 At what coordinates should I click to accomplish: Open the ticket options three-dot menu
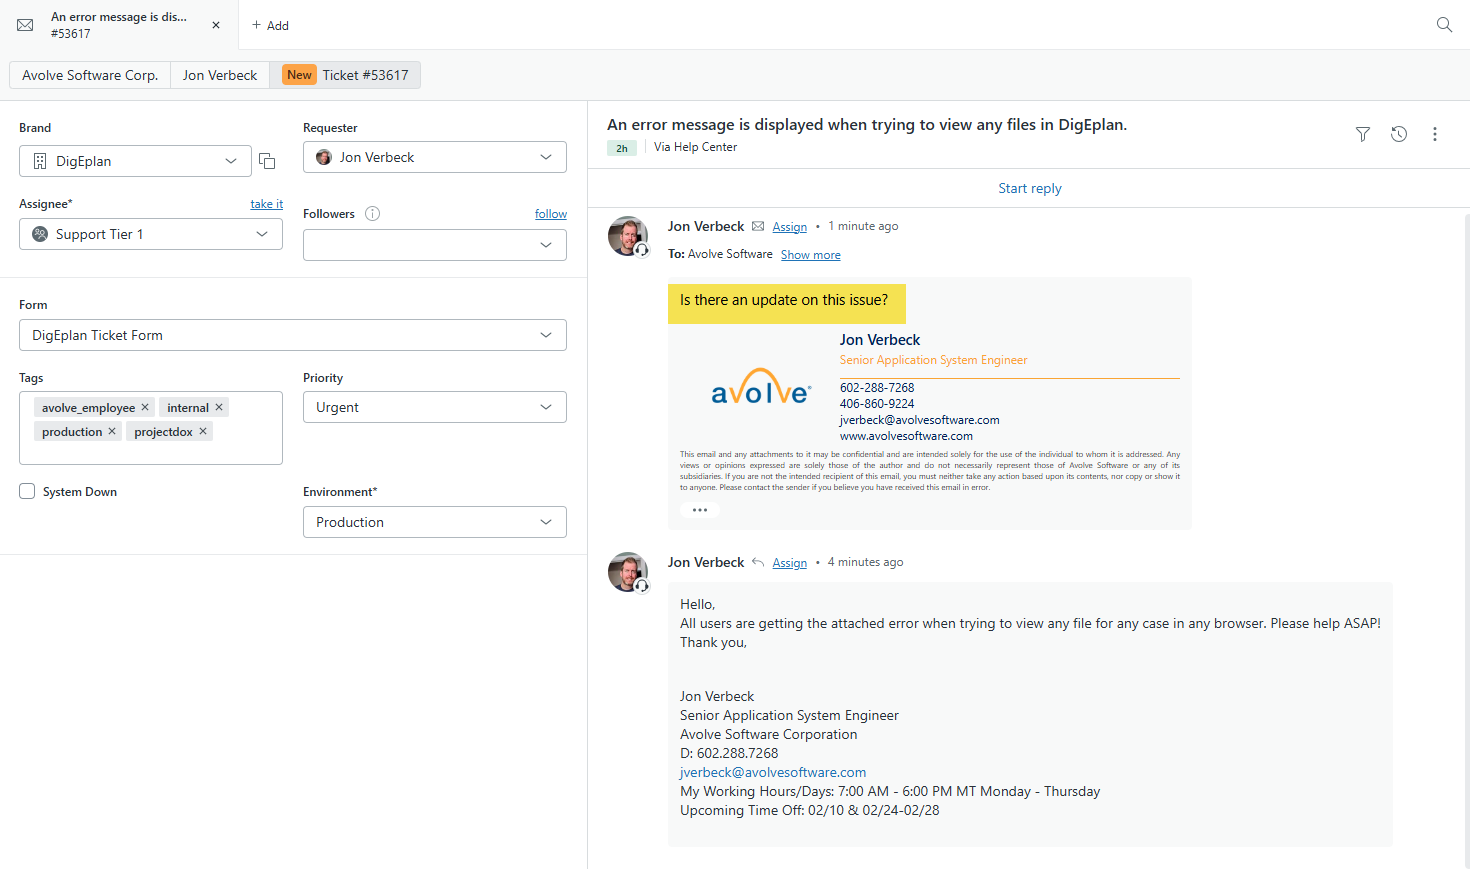[1435, 134]
